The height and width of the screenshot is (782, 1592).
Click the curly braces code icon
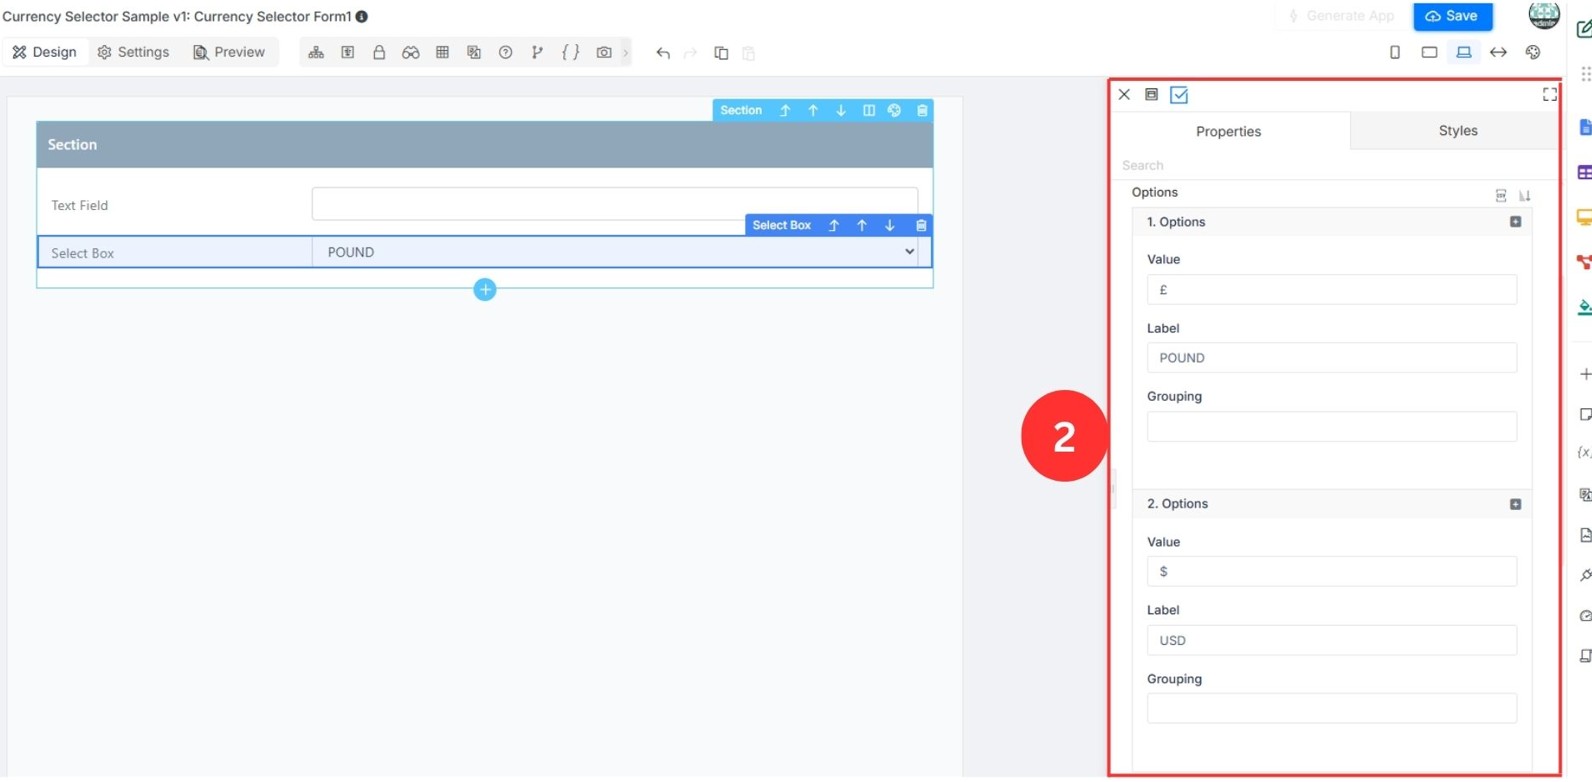tap(570, 53)
